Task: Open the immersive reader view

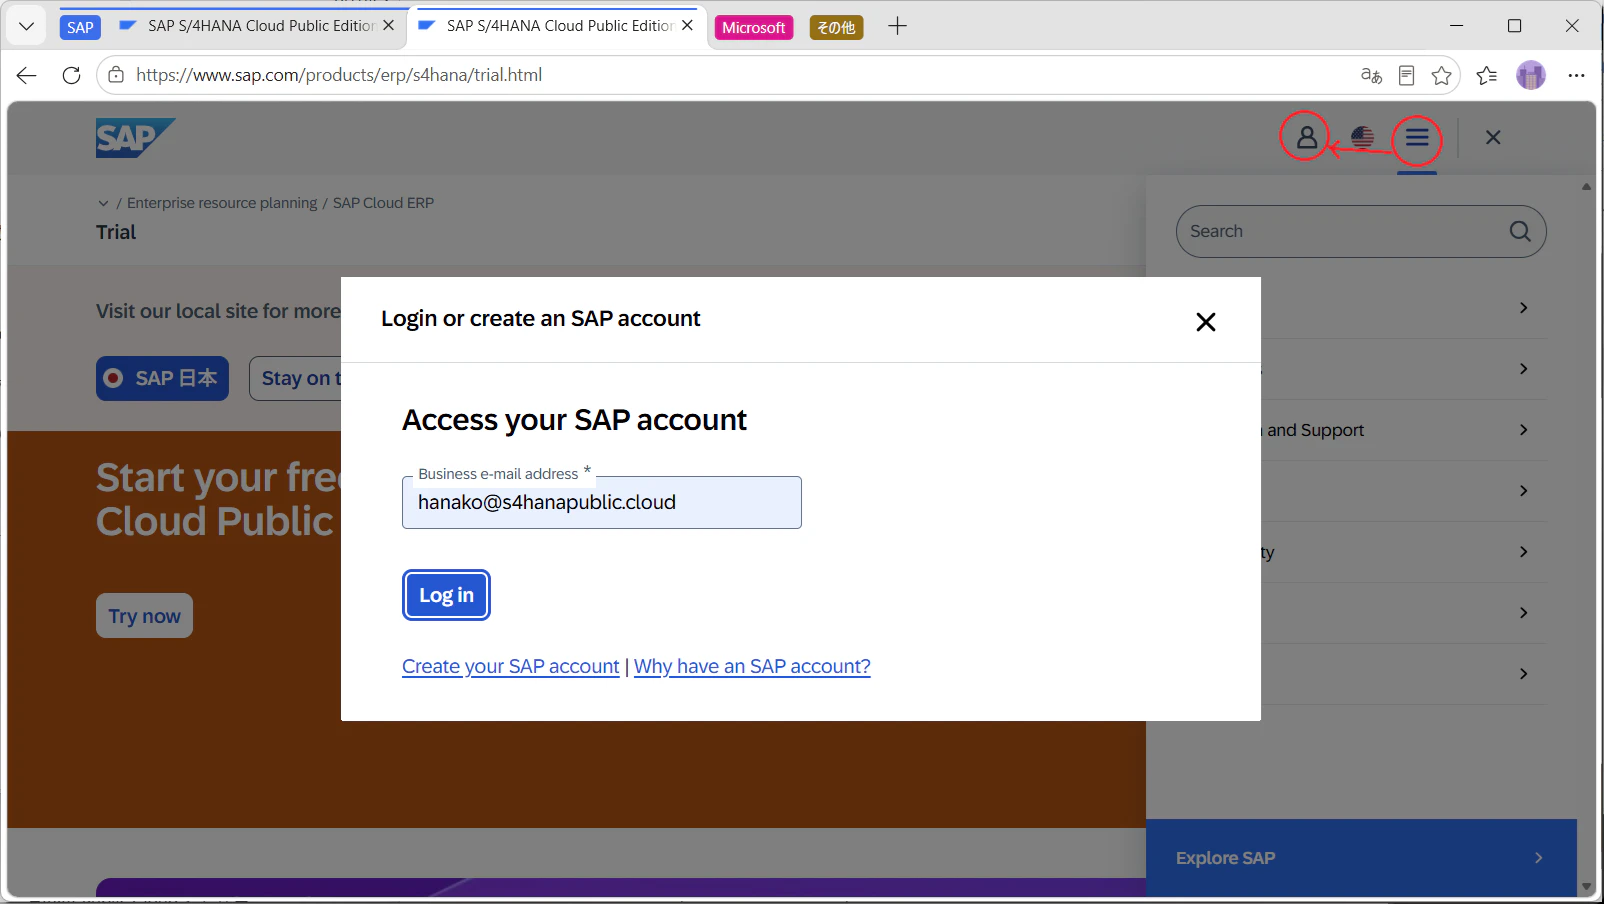Action: [1406, 75]
